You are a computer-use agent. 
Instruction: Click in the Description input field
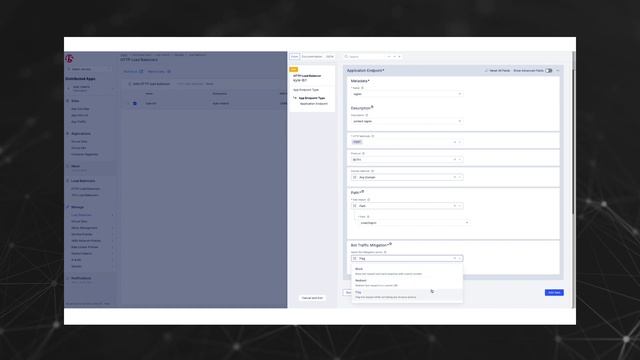point(407,121)
